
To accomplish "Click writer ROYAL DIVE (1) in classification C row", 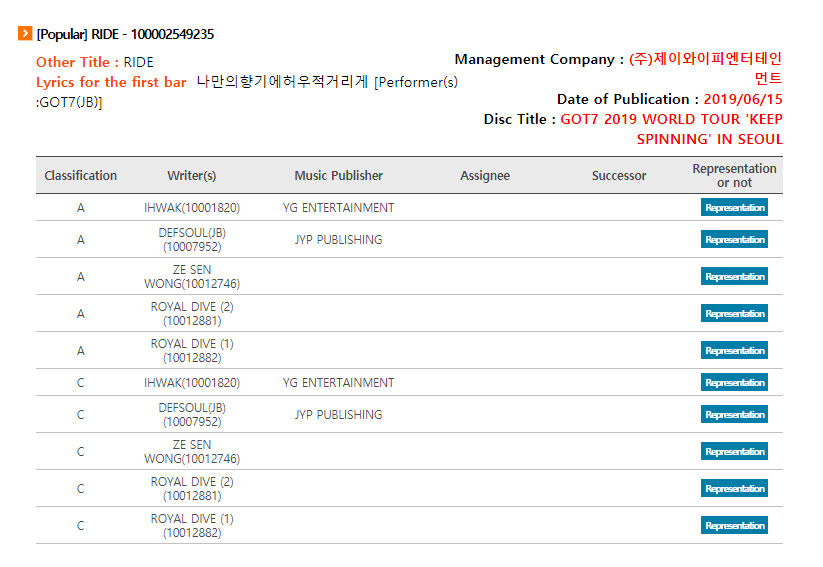I will click(192, 526).
